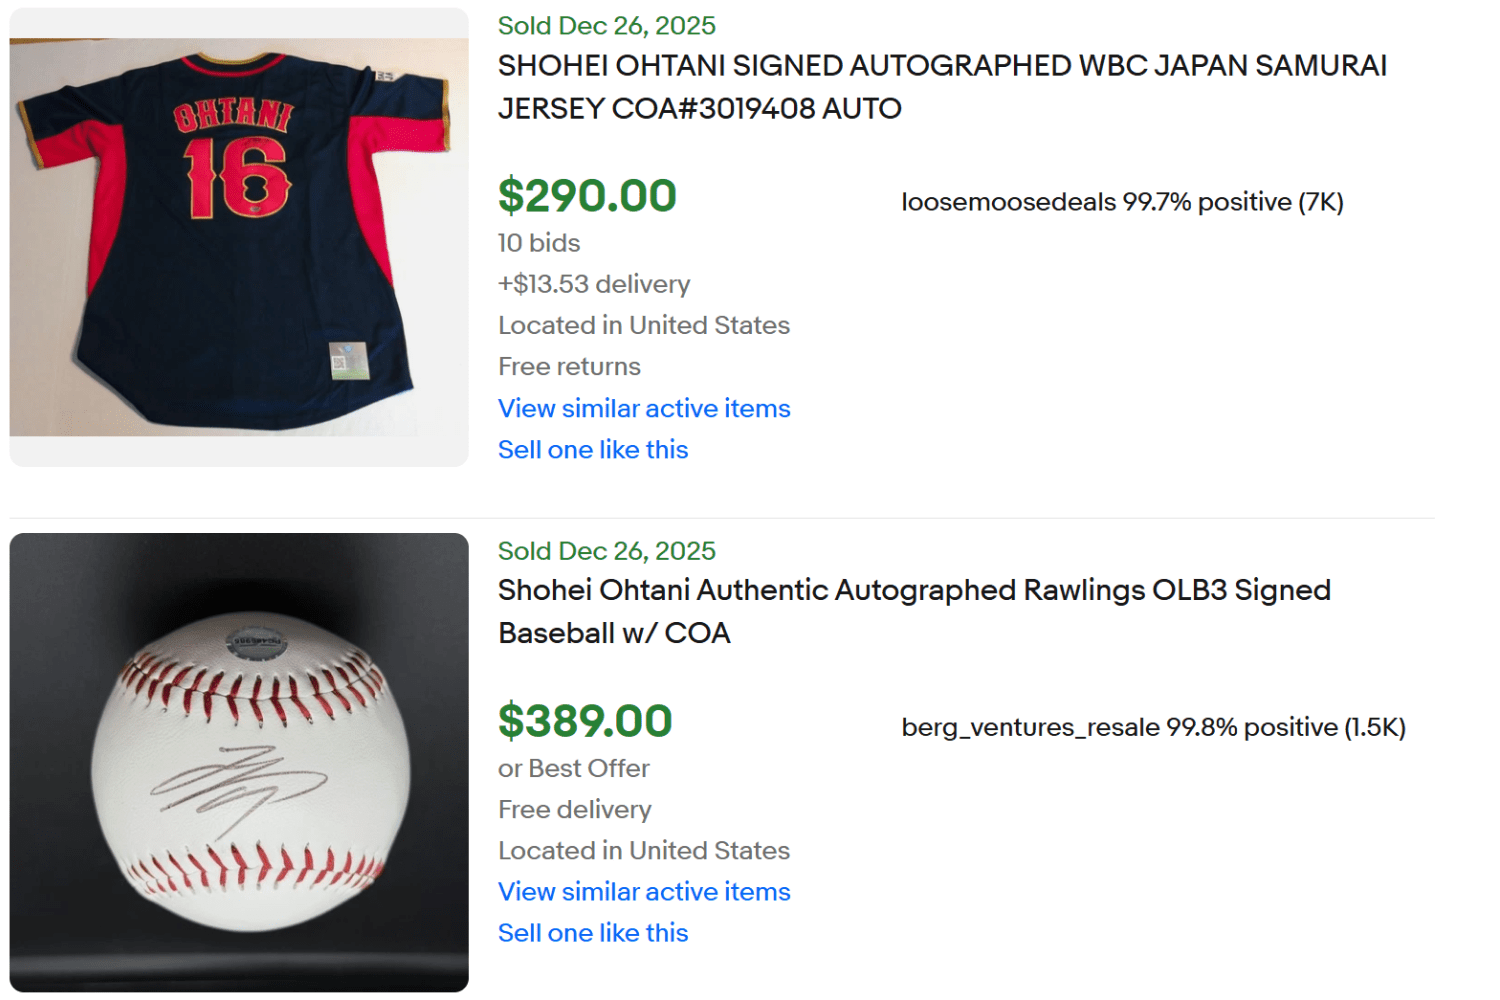Click the Free returns text on jersey listing
Screen dimensions: 1500x1000
tap(568, 366)
